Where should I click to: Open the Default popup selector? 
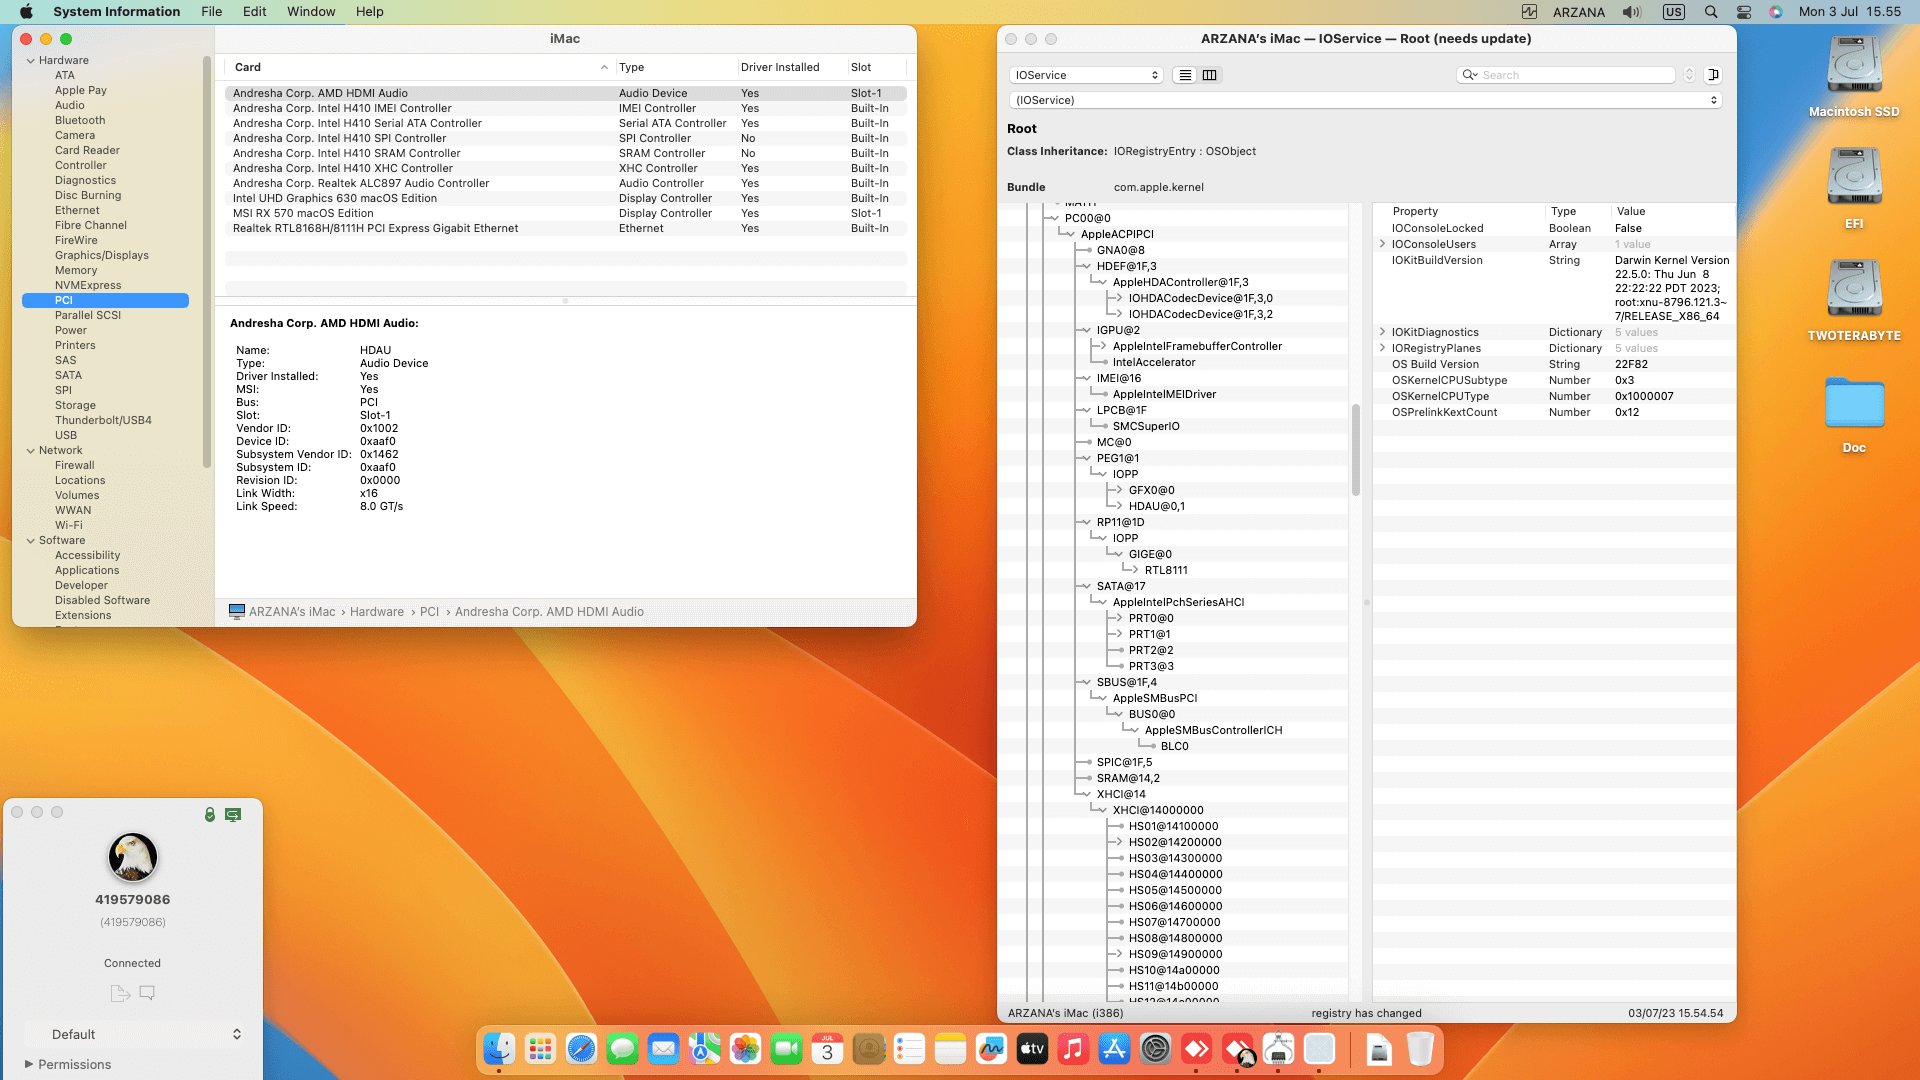133,1034
